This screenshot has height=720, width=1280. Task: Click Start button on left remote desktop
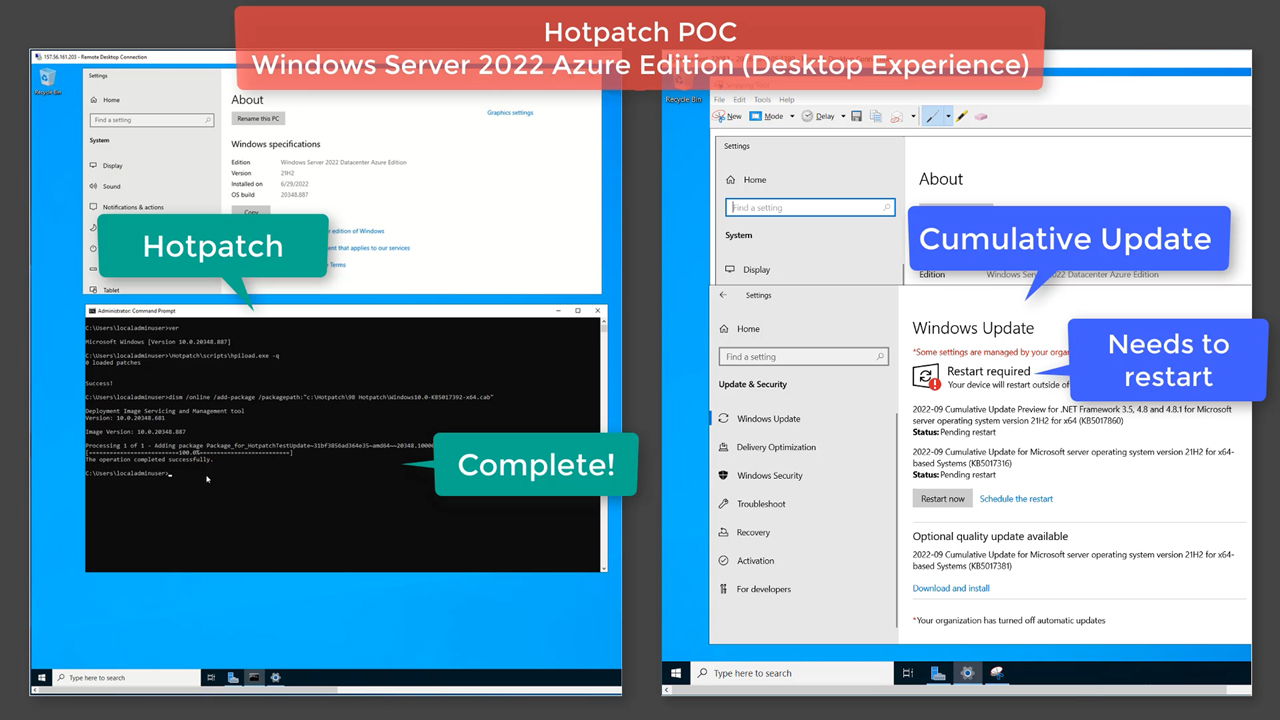(x=41, y=677)
